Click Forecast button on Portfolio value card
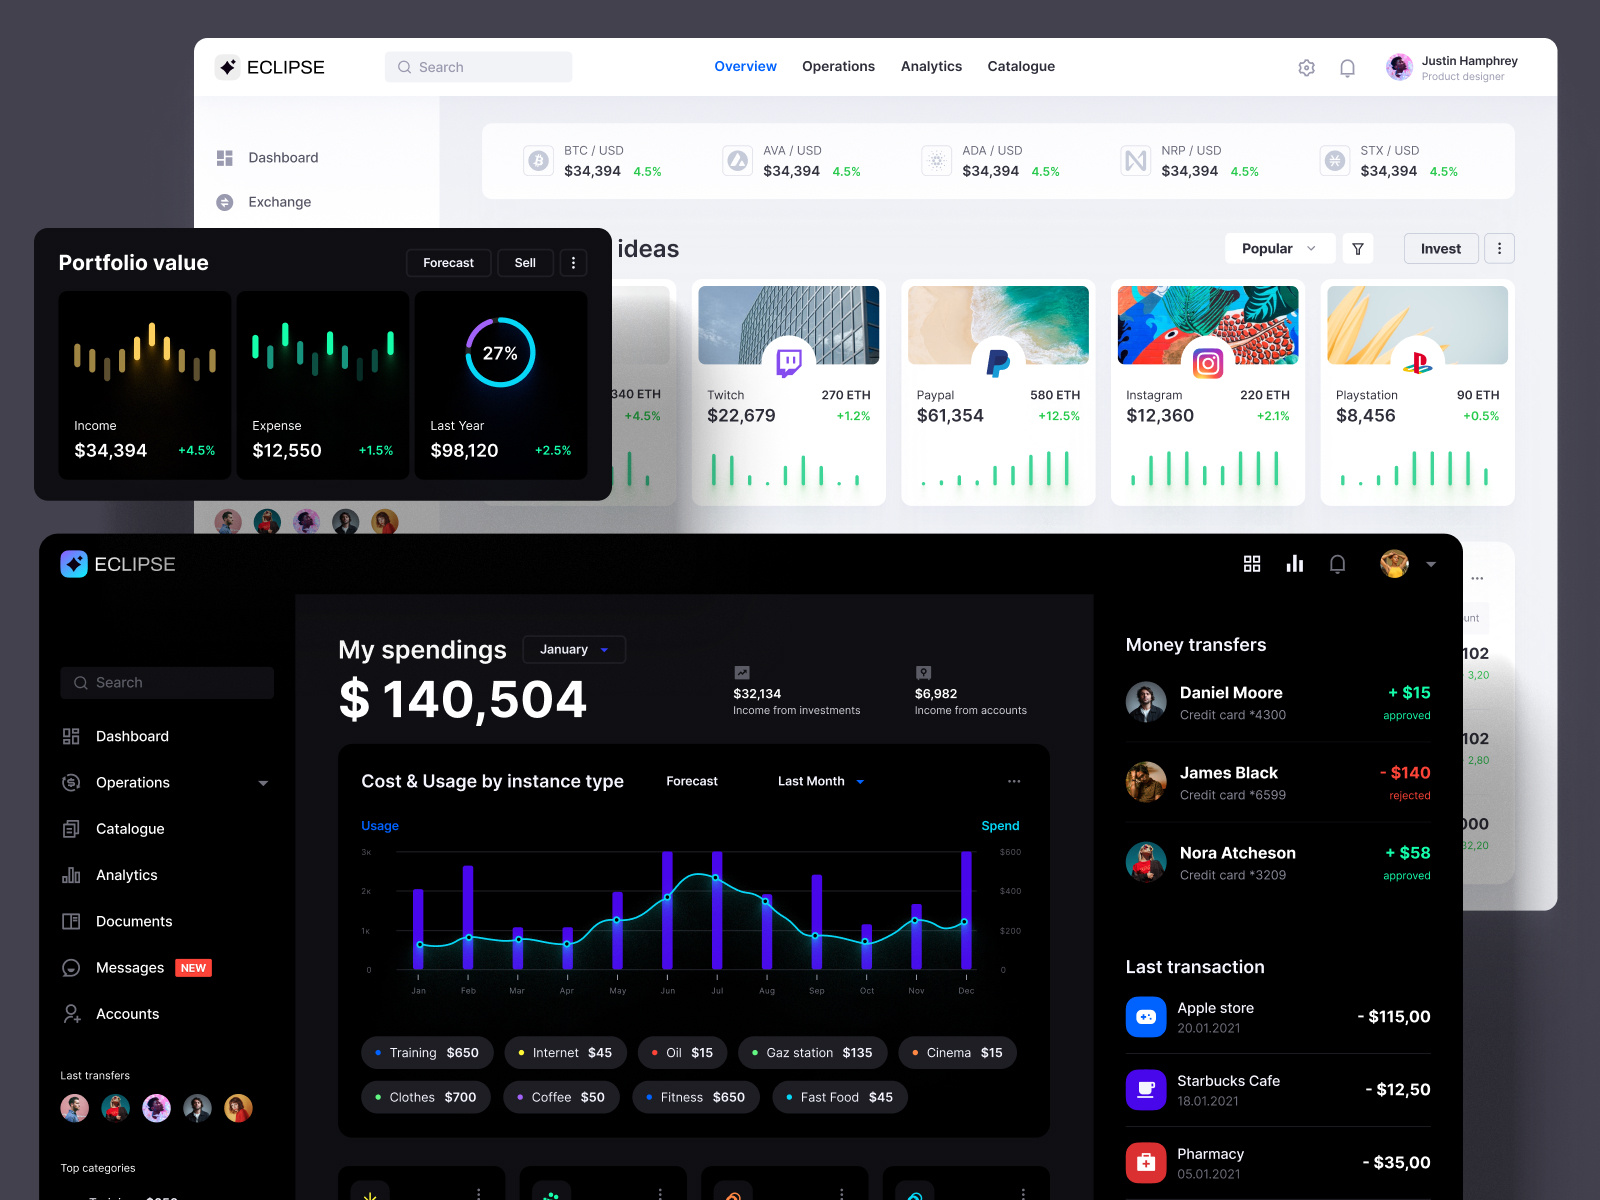The height and width of the screenshot is (1200, 1600). 448,263
